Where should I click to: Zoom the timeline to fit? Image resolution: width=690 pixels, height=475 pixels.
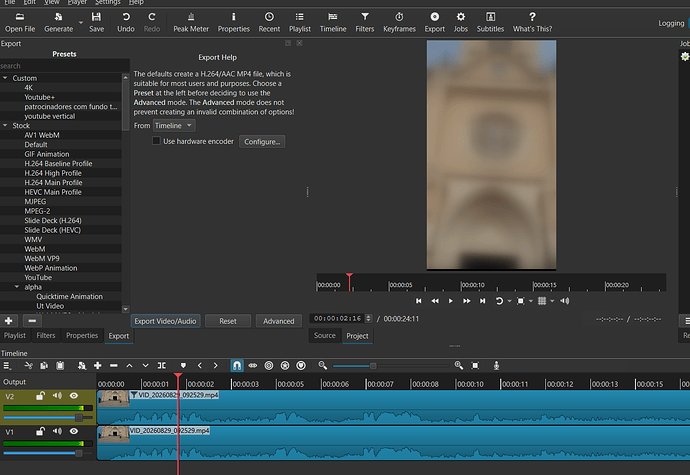tap(475, 365)
